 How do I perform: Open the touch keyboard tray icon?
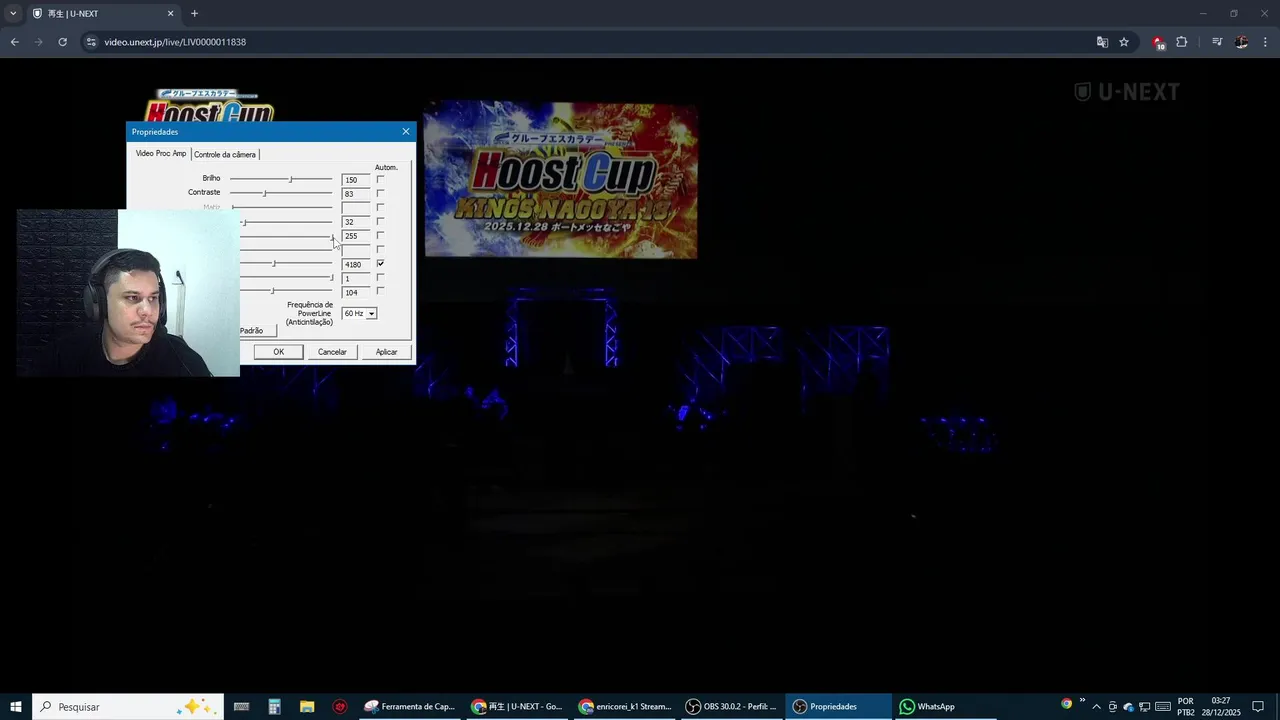(x=1163, y=707)
